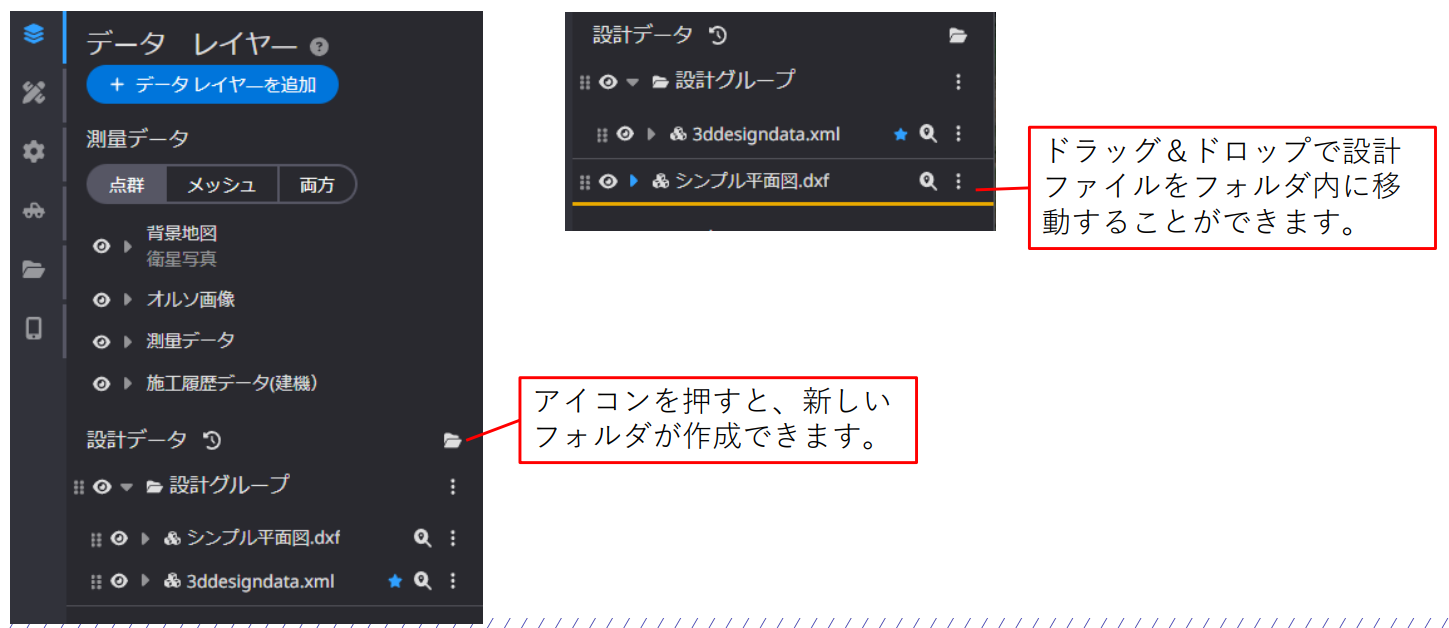Zoom to 3ddesigndata.xml in the inset panel

[x=928, y=134]
